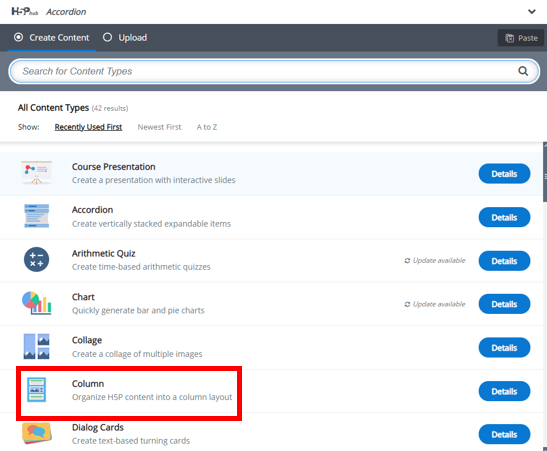Sort content types A to Z
This screenshot has height=451, width=547.
click(x=207, y=127)
